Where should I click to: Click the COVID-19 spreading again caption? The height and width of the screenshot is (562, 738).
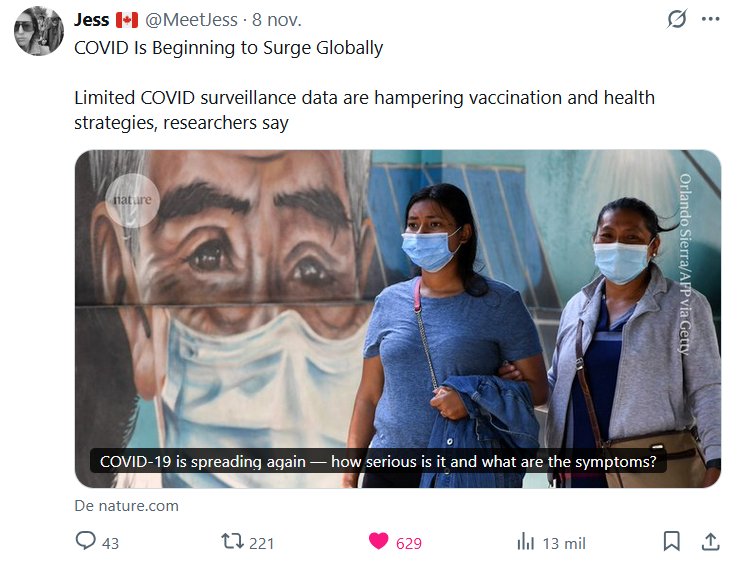tap(378, 462)
